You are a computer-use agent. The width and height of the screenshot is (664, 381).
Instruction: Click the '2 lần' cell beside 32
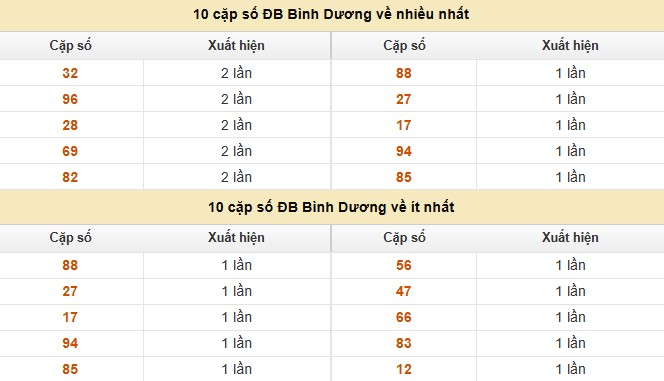pos(236,73)
